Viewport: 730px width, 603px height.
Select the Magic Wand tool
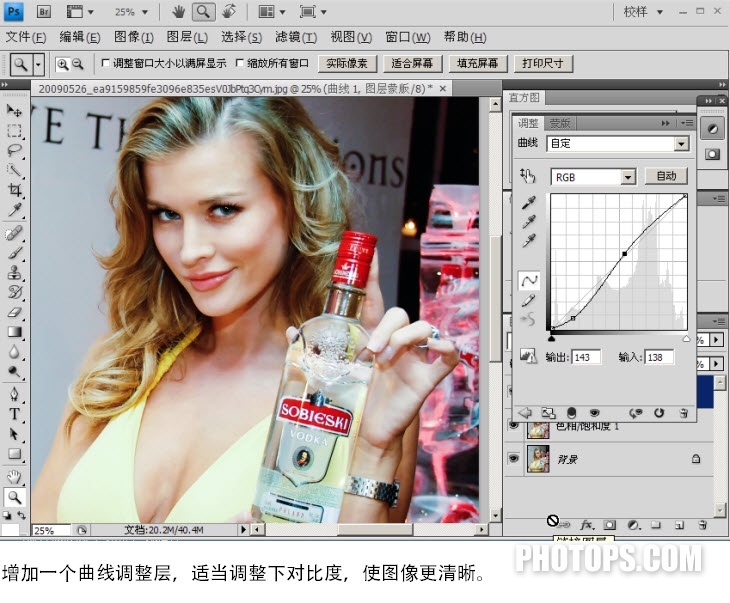click(x=14, y=170)
